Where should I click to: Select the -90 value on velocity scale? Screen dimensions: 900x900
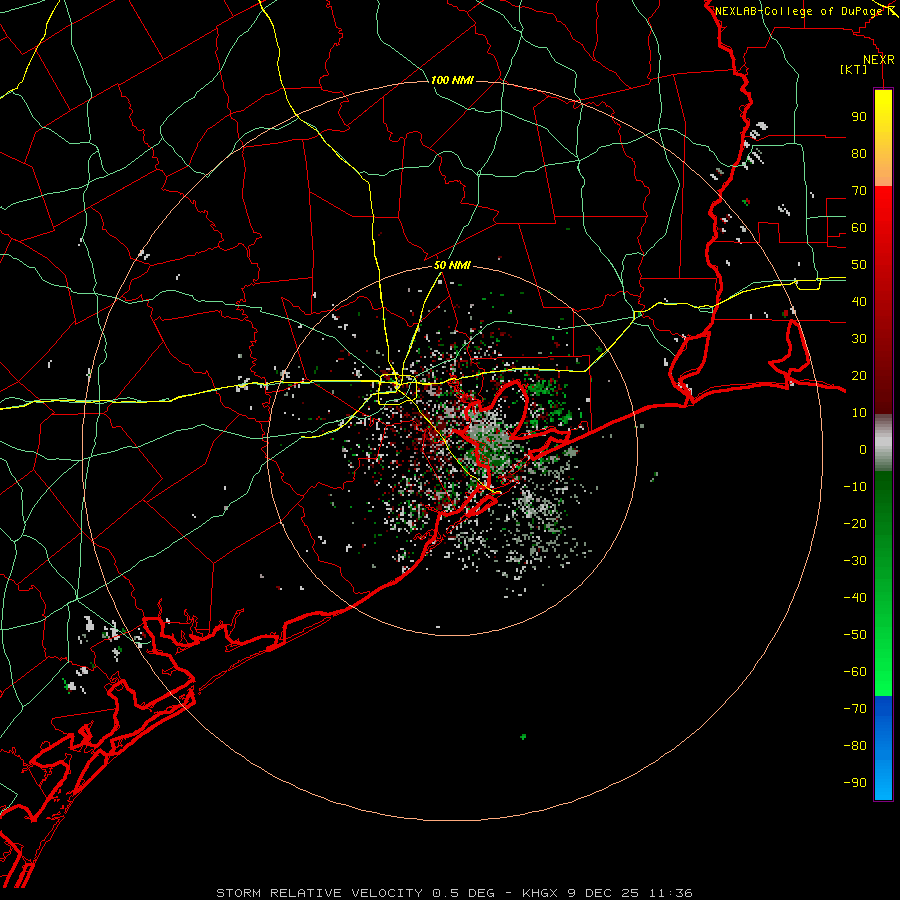pos(855,783)
